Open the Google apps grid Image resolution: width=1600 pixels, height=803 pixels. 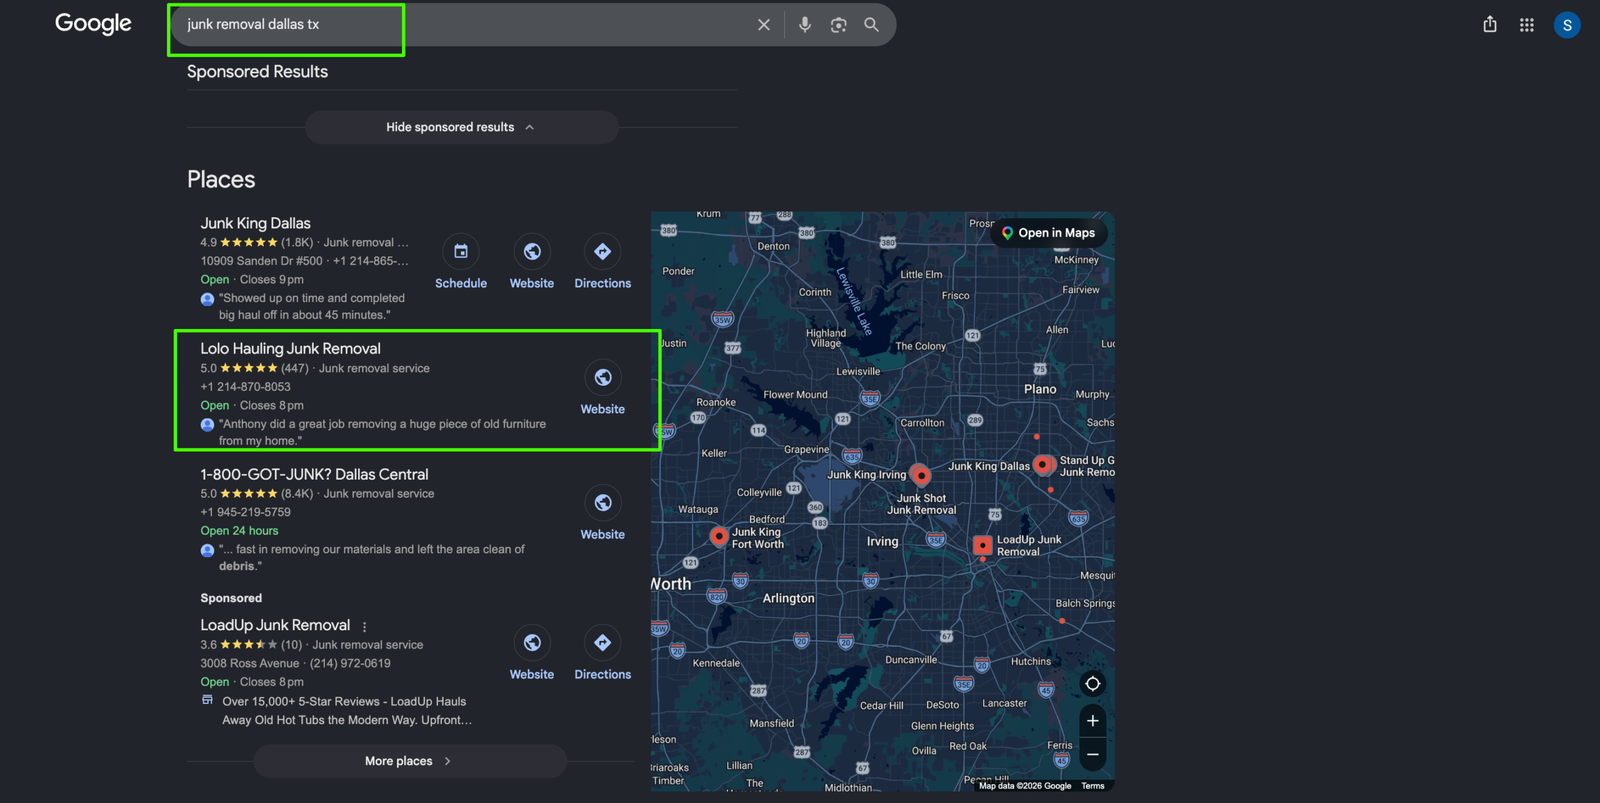point(1527,25)
